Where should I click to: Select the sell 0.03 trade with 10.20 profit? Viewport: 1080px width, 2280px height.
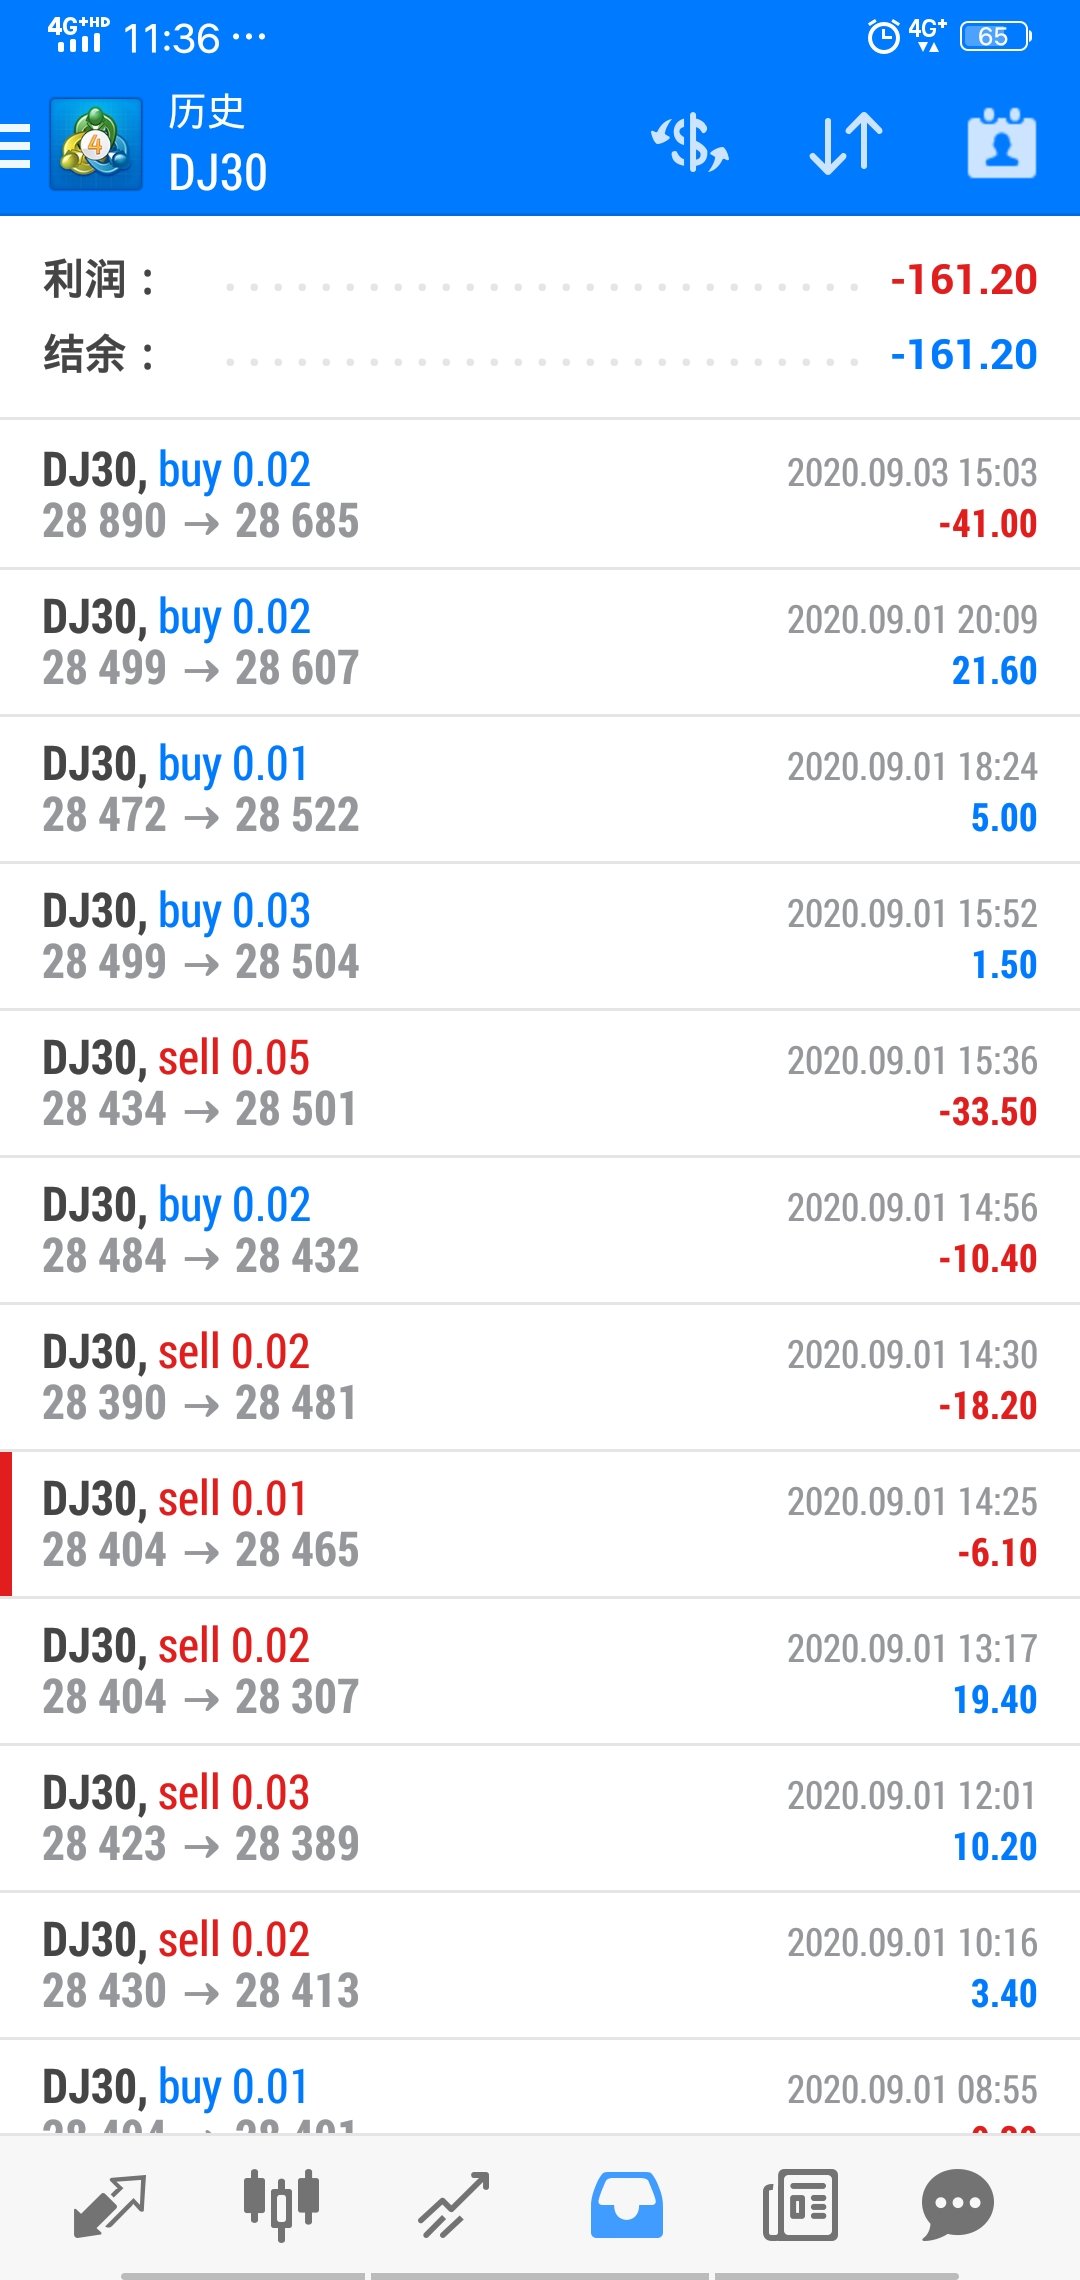540,1818
